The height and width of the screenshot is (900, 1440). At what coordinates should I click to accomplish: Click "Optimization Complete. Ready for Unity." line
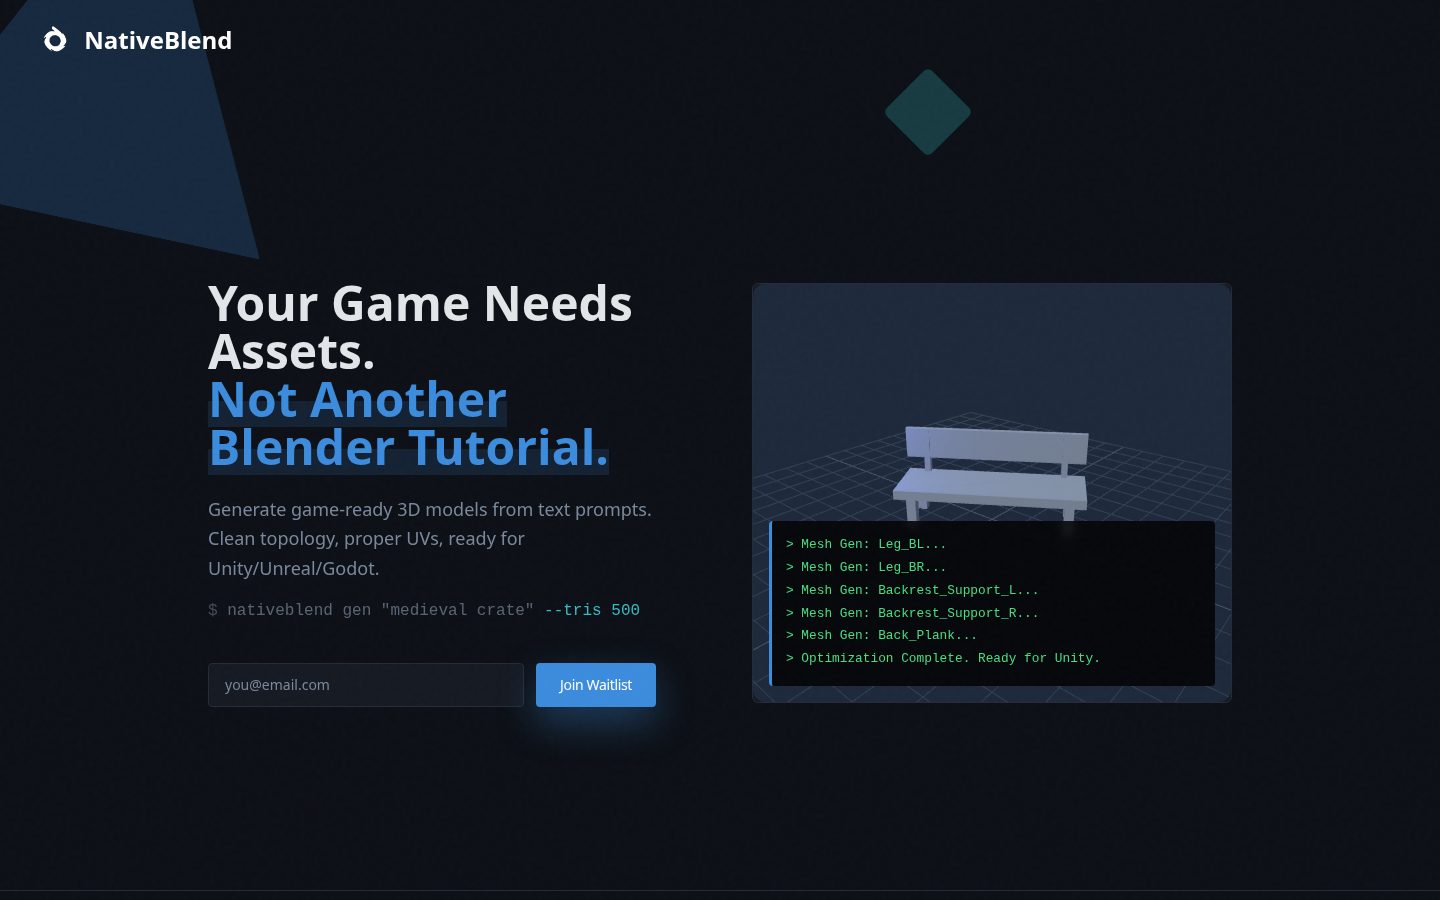pos(943,658)
